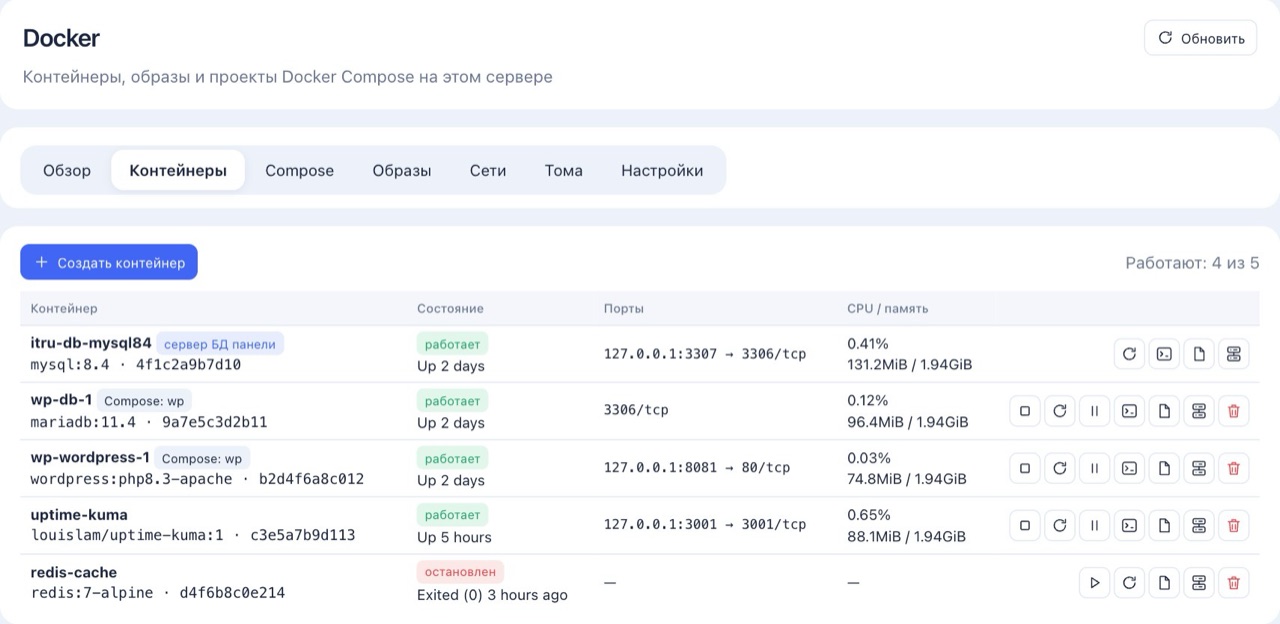Click the container name uptime-kuma

[79, 515]
